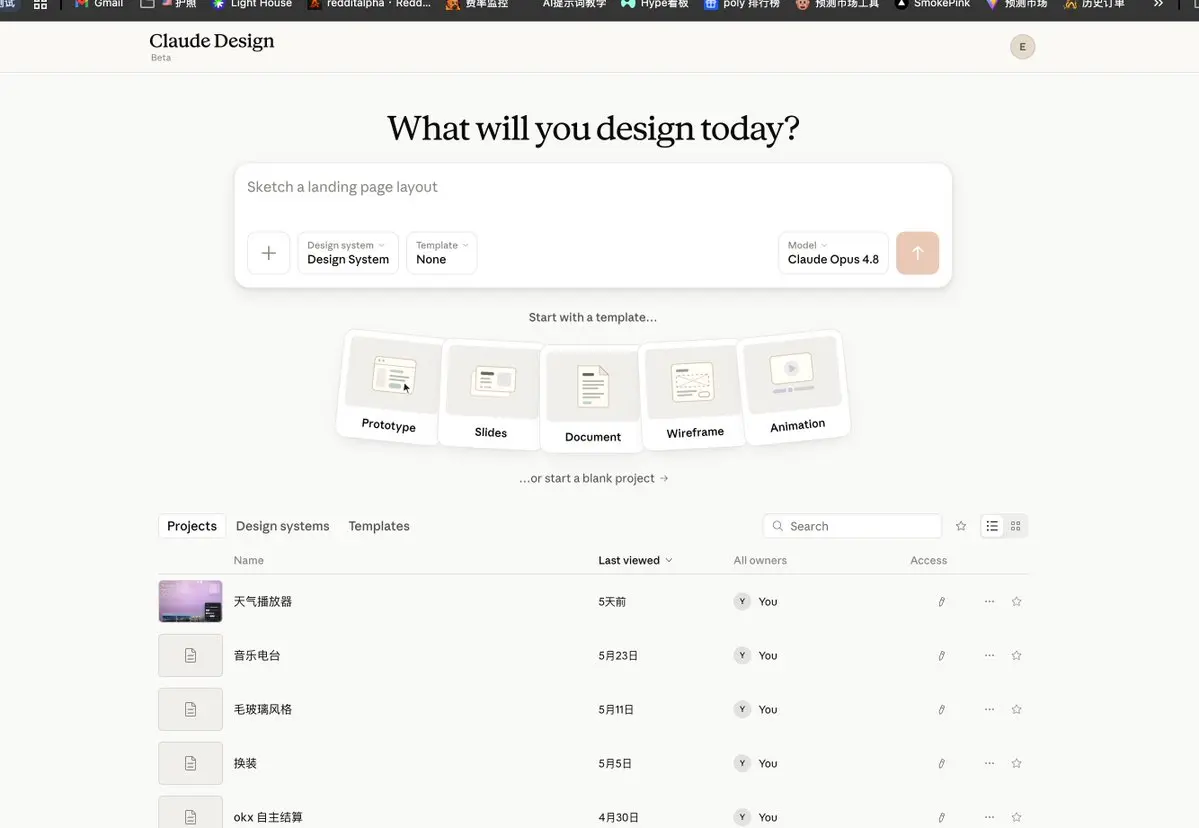This screenshot has width=1199, height=828.
Task: Click edit access pencil icon for 音乐电台
Action: pos(941,655)
